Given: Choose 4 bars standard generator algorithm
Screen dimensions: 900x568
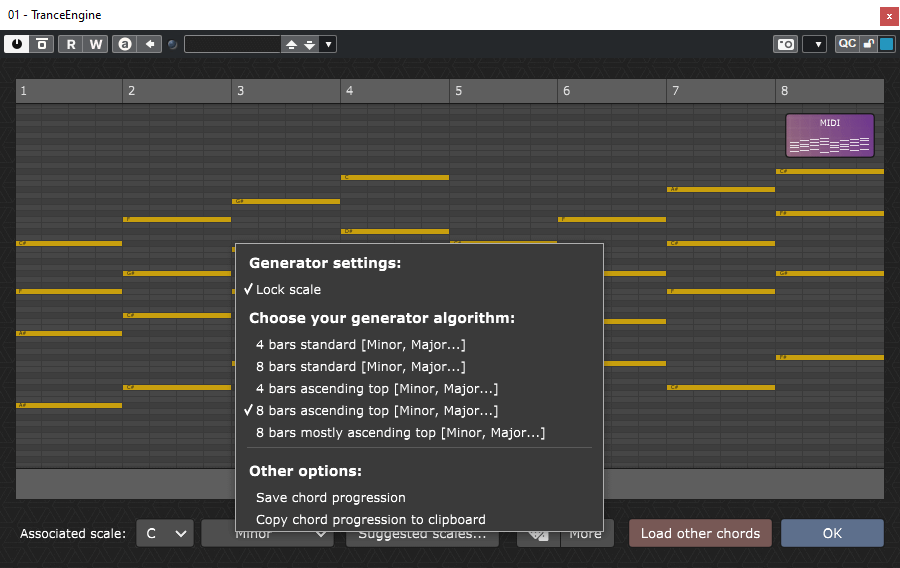Looking at the screenshot, I should point(360,345).
